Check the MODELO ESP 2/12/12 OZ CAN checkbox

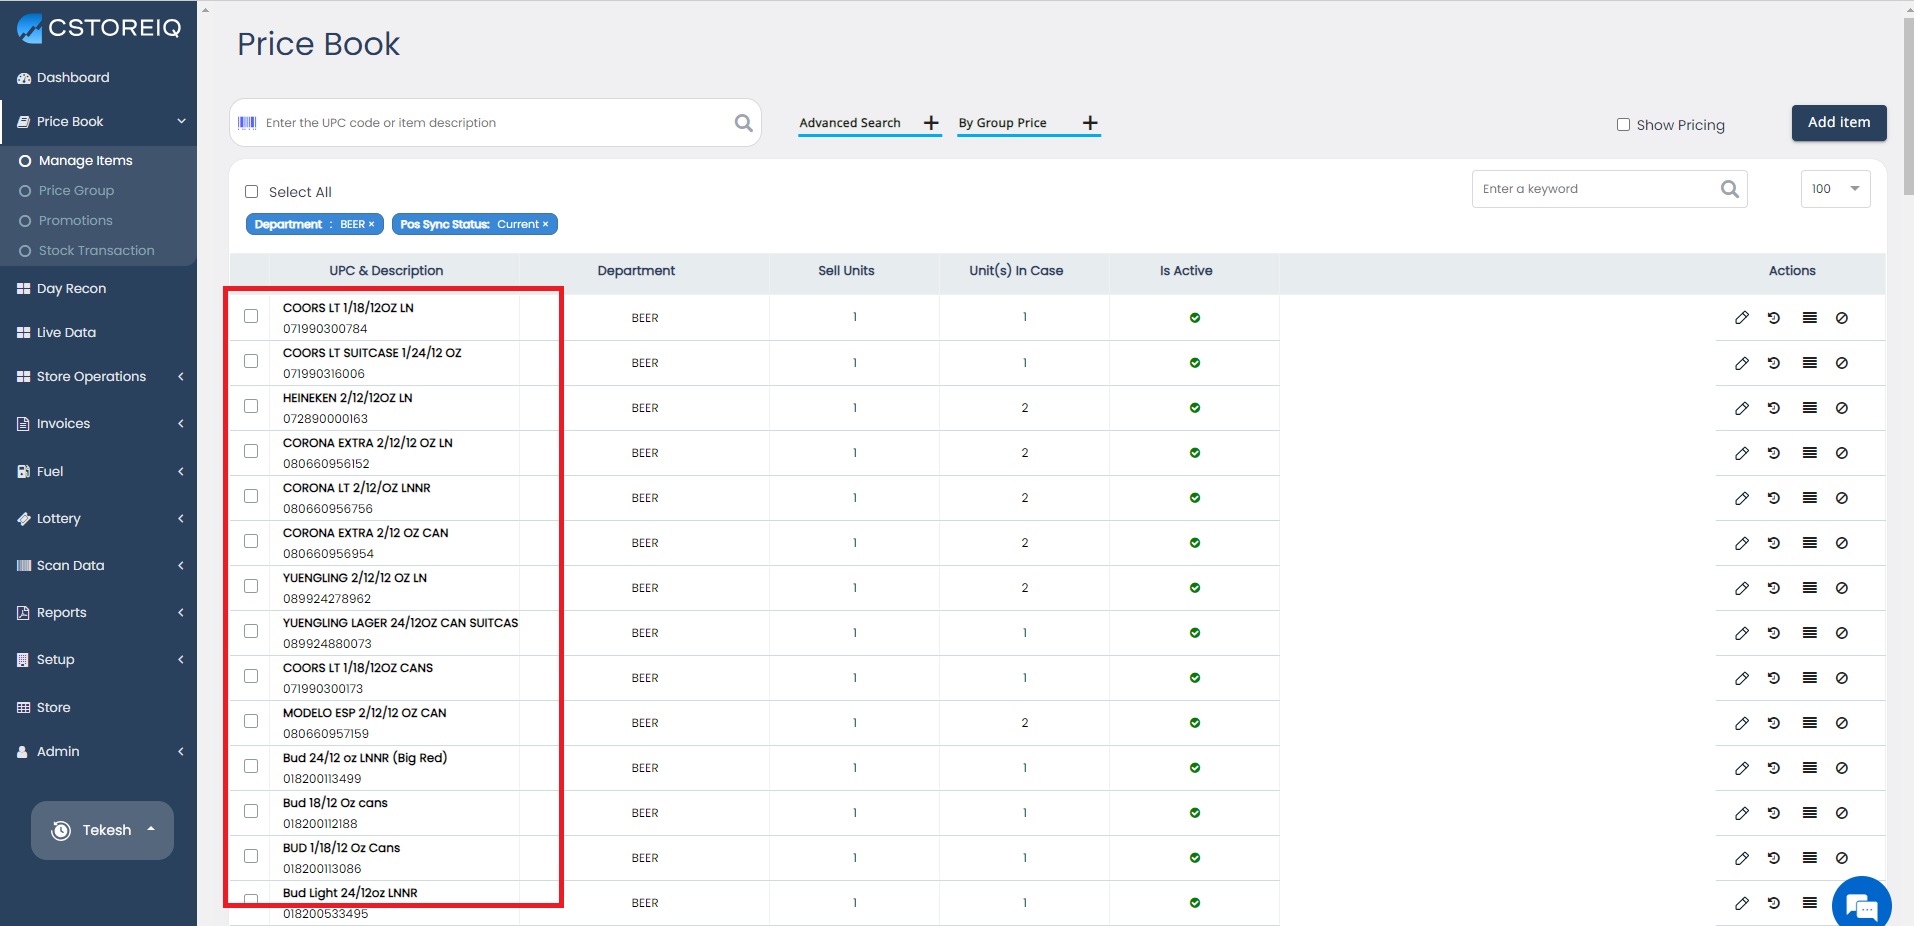251,721
